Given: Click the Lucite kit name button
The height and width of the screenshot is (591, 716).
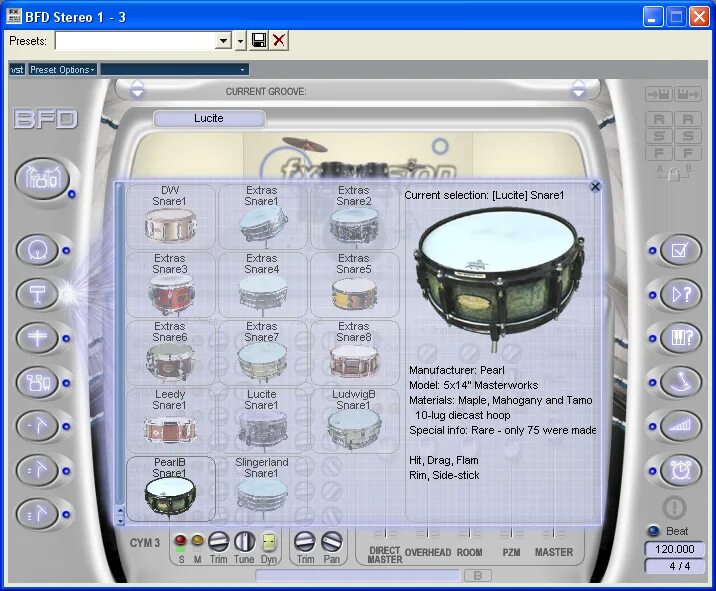Looking at the screenshot, I should [209, 118].
